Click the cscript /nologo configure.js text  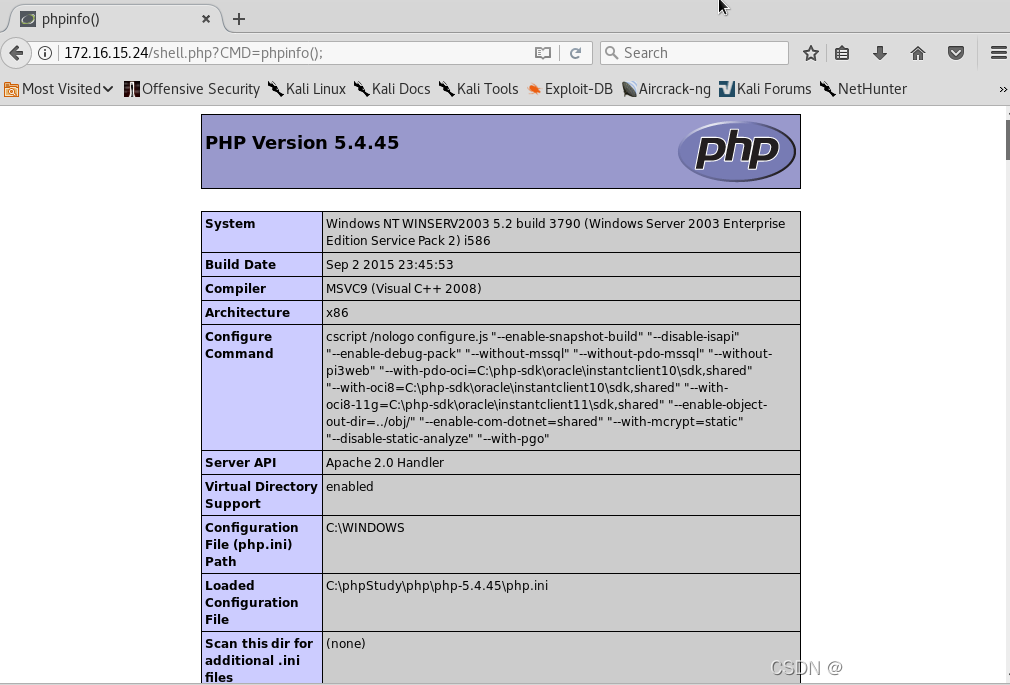[x=407, y=336]
